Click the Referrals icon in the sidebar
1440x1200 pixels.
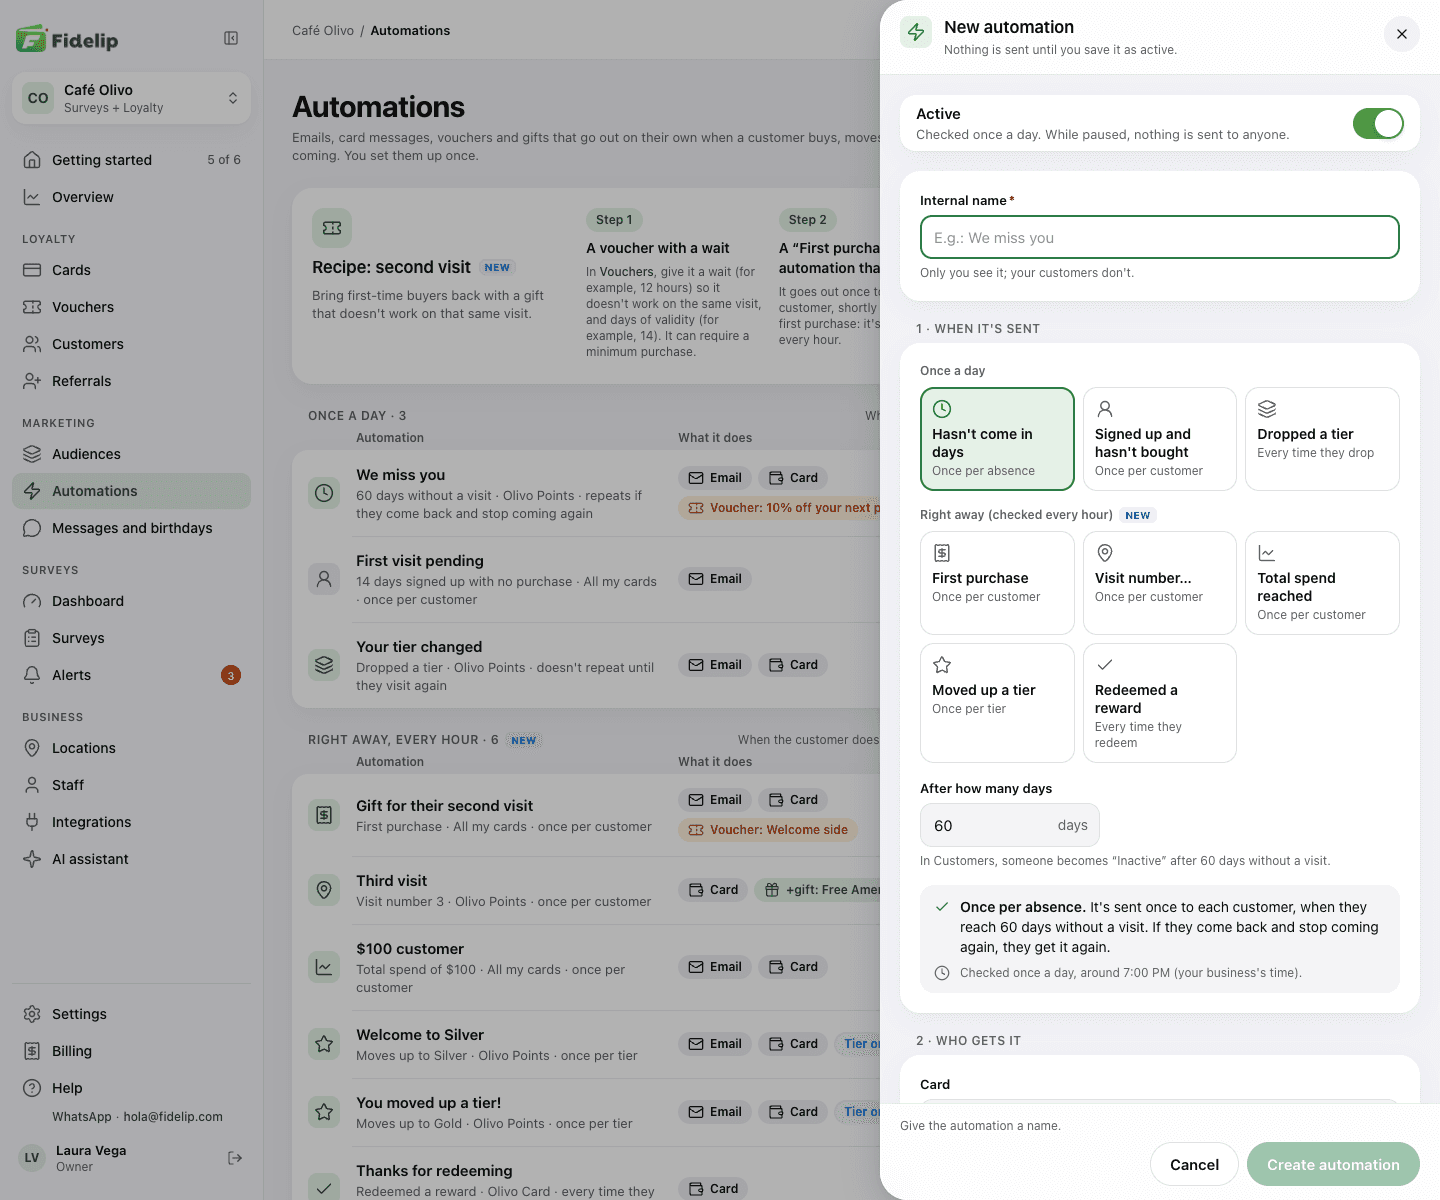tap(32, 381)
